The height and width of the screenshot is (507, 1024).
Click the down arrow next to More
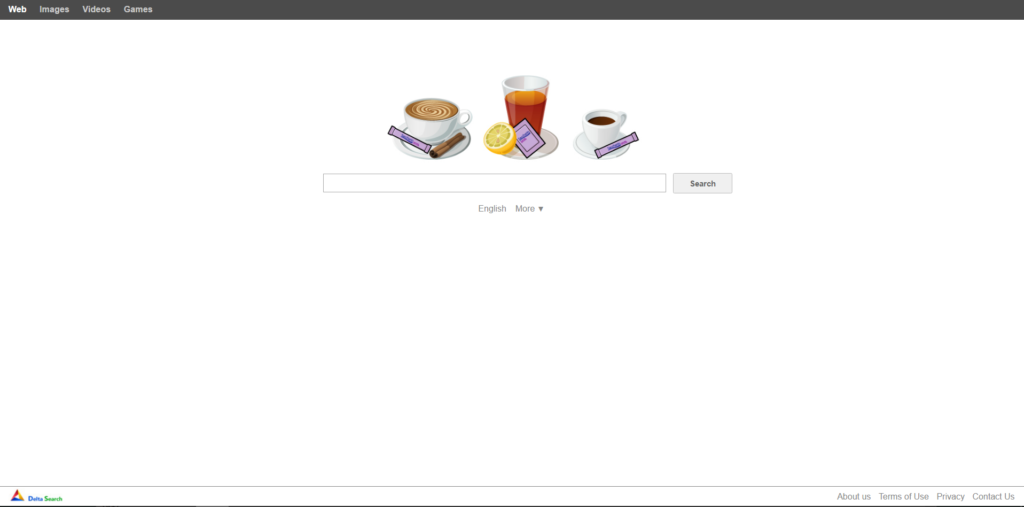(541, 209)
